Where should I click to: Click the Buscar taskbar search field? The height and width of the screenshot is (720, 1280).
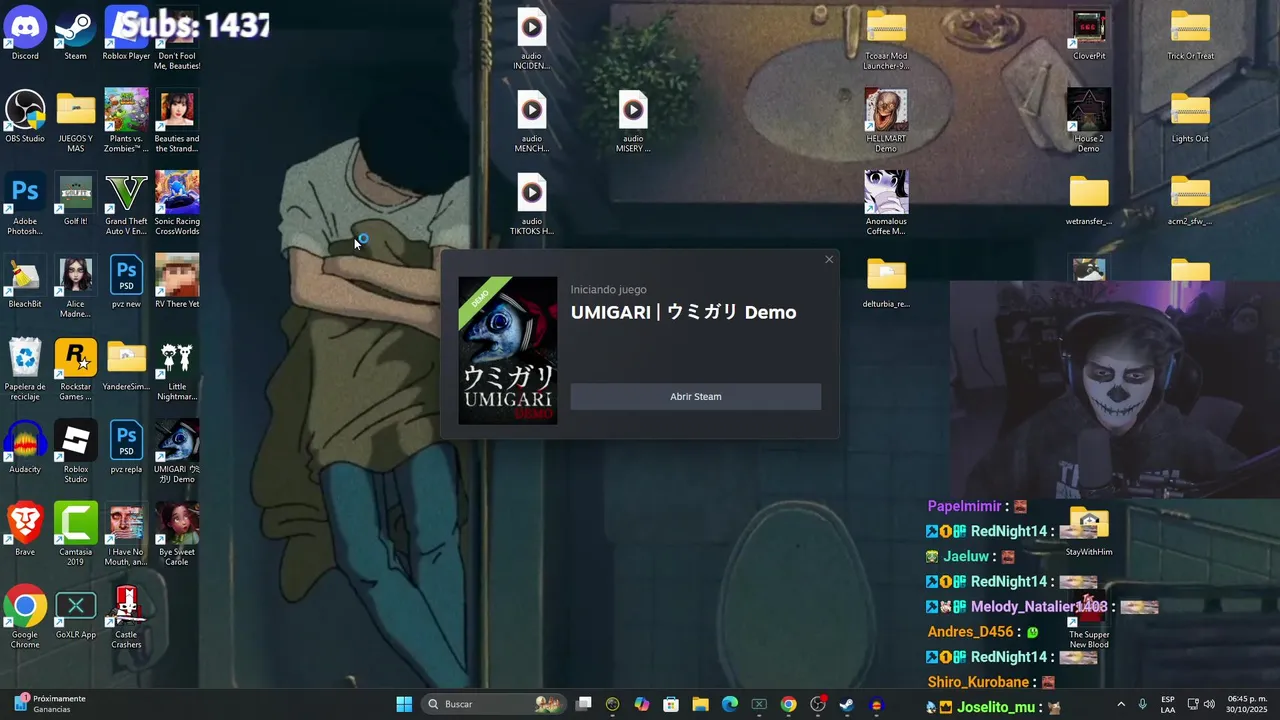pos(494,704)
